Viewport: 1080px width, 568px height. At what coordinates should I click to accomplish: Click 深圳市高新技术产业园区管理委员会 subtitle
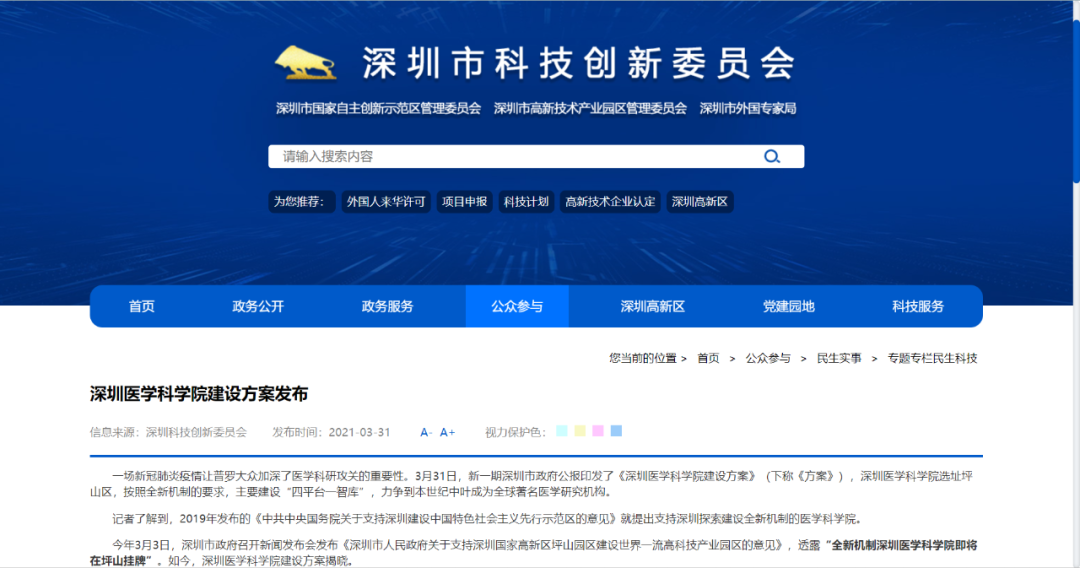coord(590,108)
